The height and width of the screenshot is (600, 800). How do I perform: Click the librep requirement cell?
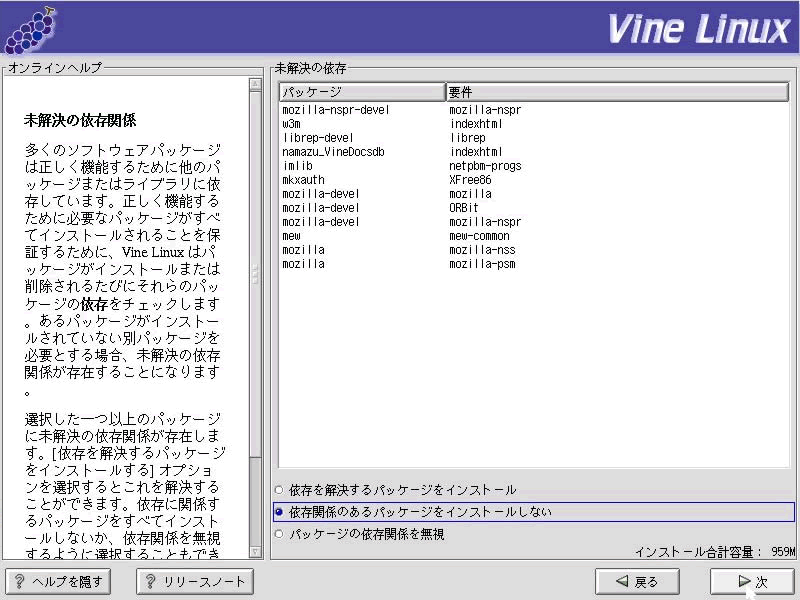pos(467,138)
